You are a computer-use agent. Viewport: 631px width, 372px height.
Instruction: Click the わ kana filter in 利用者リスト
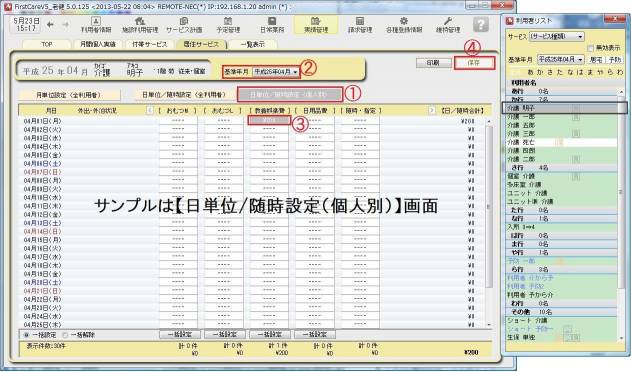pyautogui.click(x=620, y=72)
